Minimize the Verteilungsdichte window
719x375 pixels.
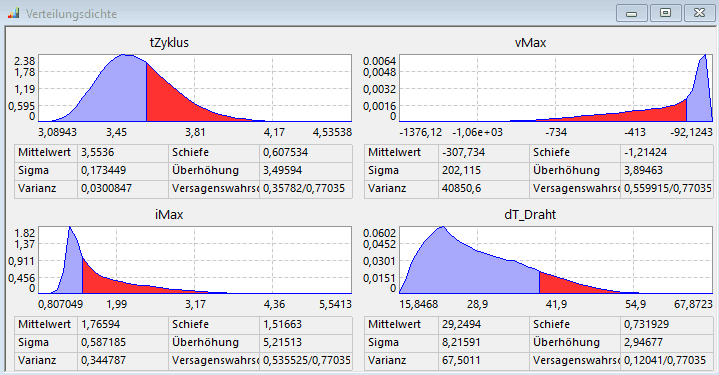pyautogui.click(x=631, y=13)
